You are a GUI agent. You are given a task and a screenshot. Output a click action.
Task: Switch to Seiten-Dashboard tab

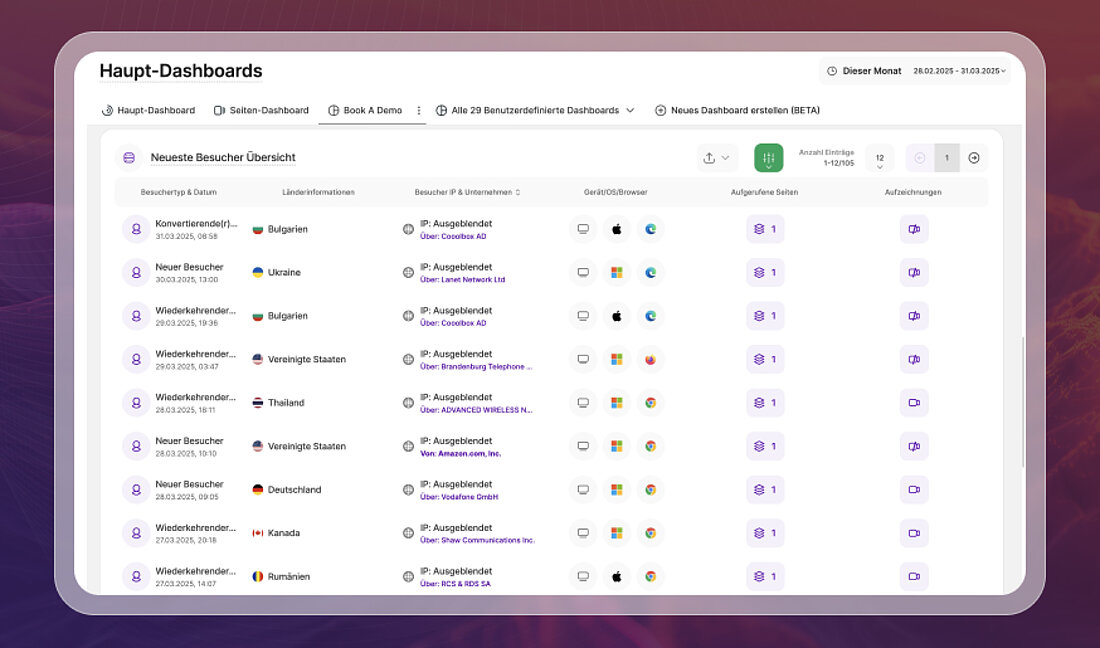click(x=261, y=111)
